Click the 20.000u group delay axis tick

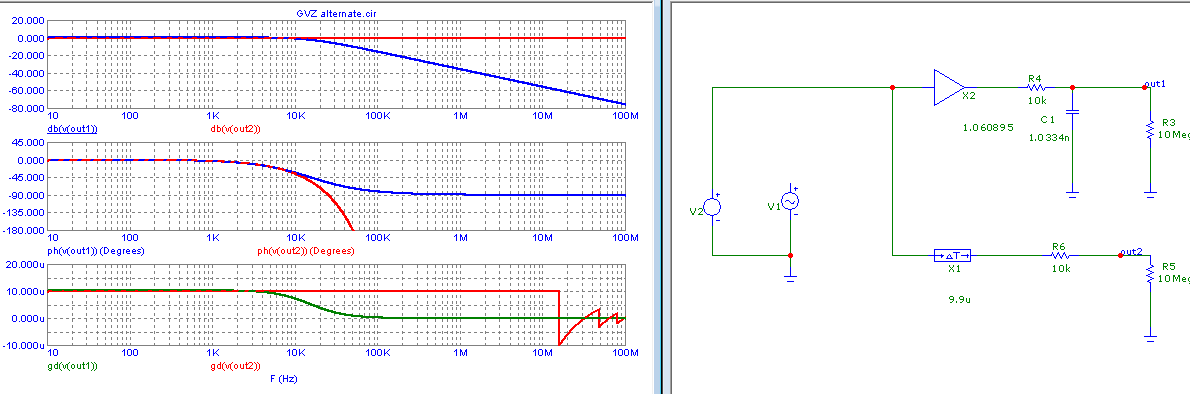(25, 264)
